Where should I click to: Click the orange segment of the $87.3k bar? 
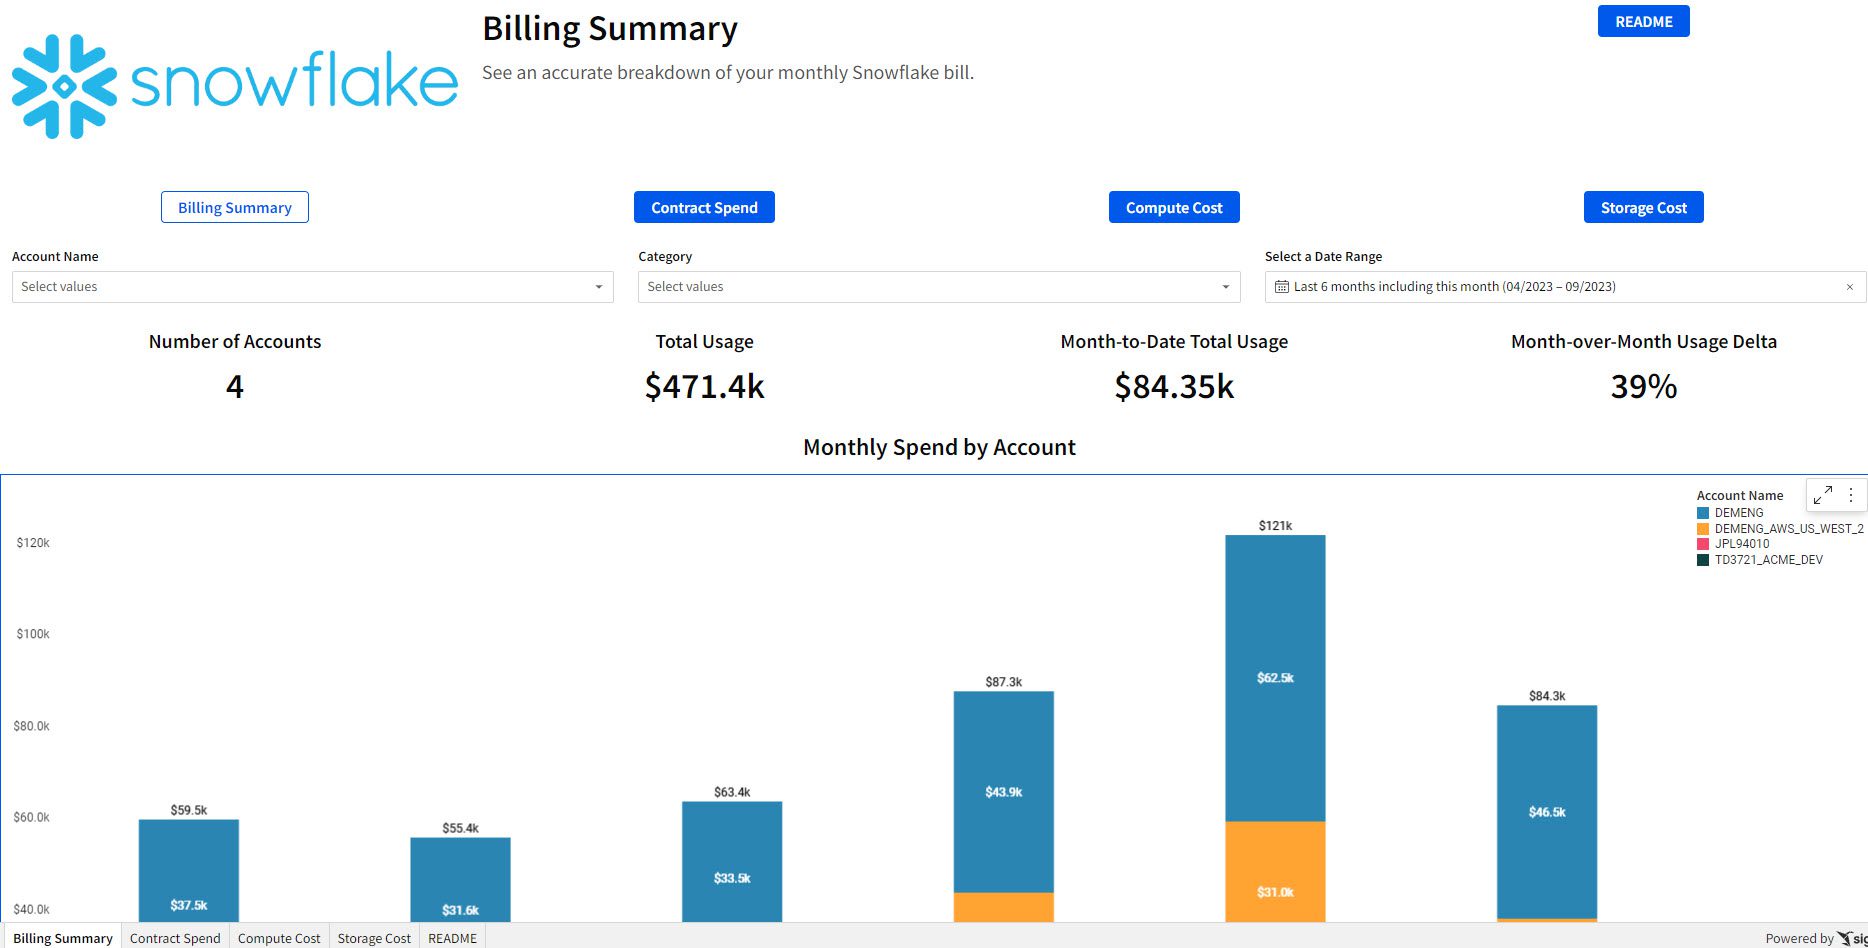(x=1003, y=907)
